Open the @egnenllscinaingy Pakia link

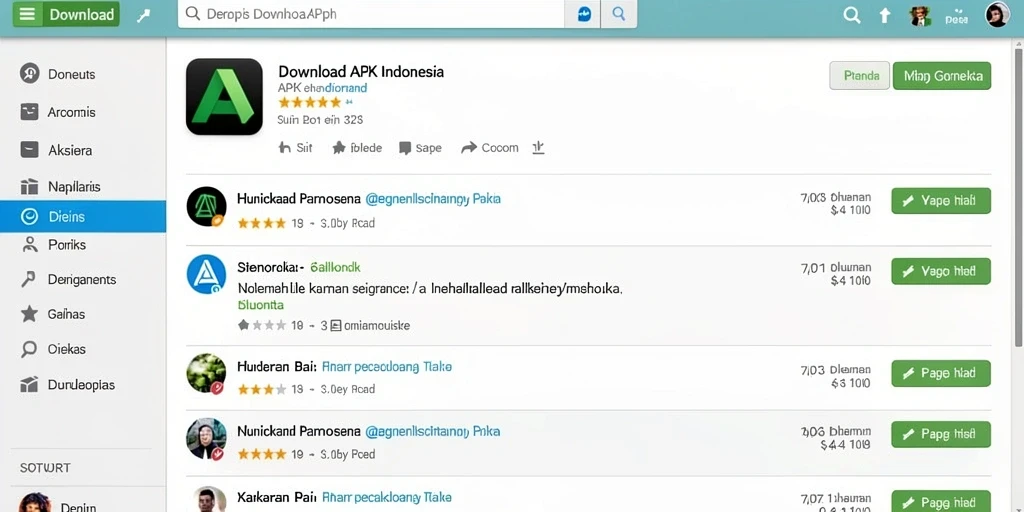(x=433, y=199)
